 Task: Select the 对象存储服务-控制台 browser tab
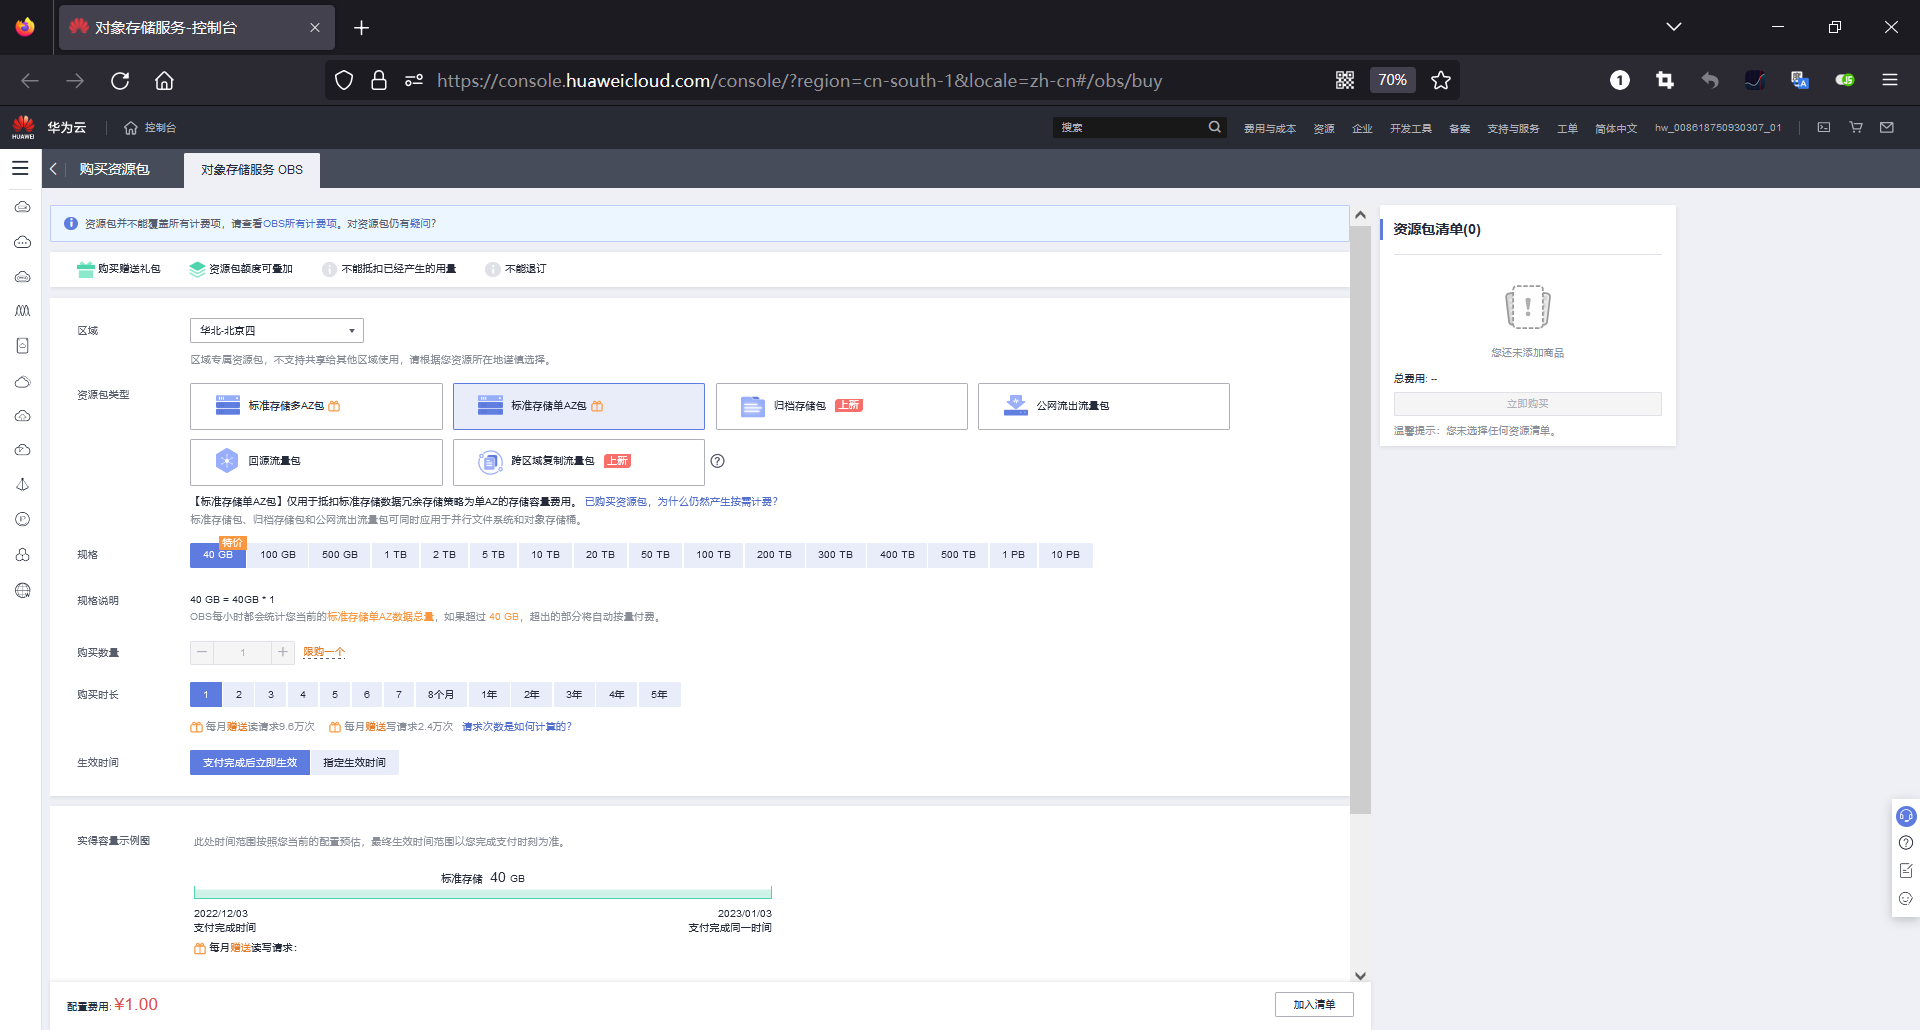point(197,27)
